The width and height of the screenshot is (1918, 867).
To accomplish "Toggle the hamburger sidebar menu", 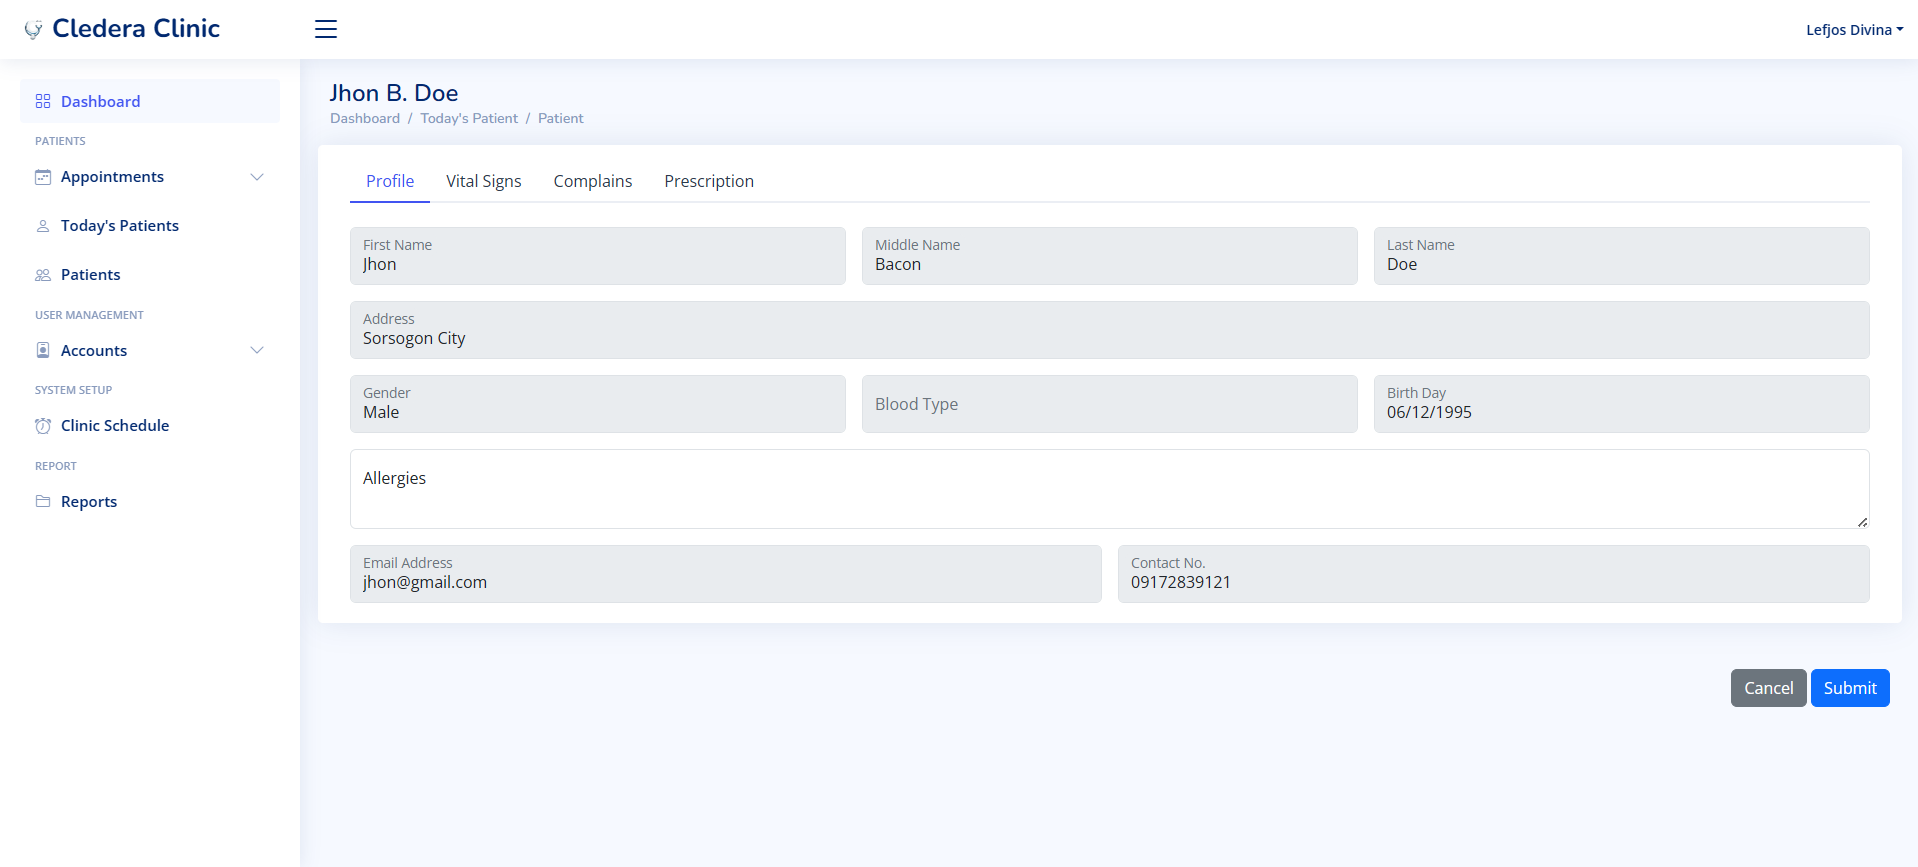I will pos(326,29).
